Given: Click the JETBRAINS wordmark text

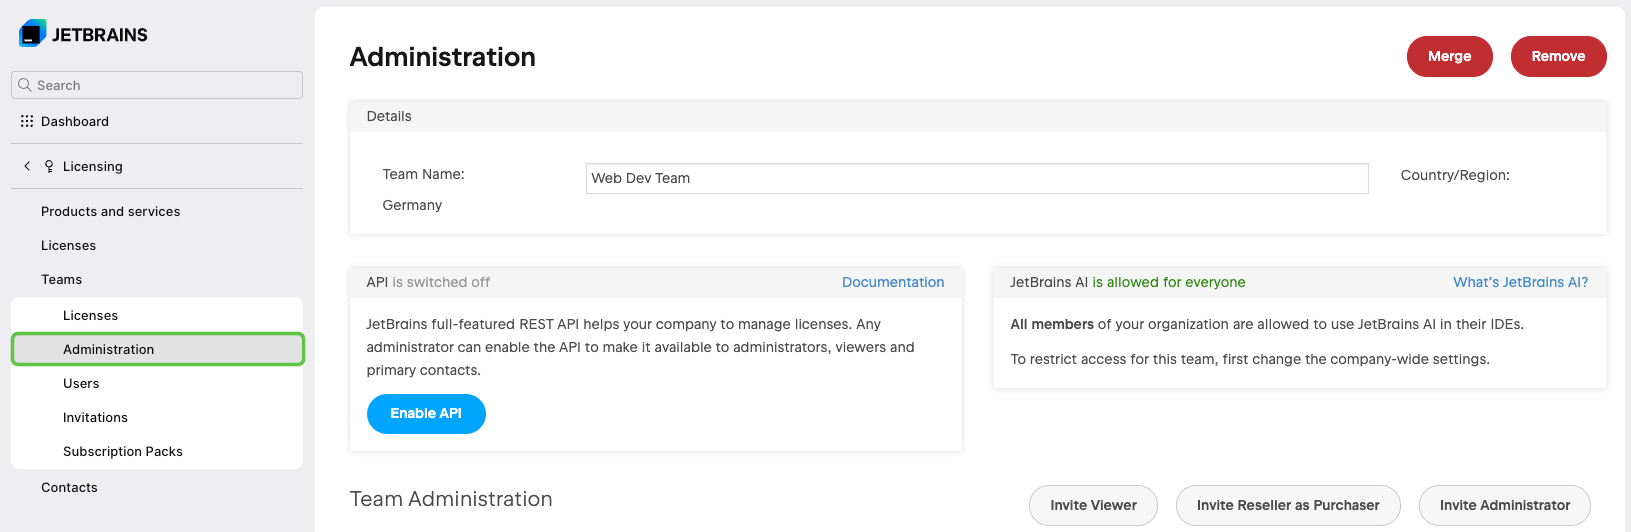Looking at the screenshot, I should 100,35.
